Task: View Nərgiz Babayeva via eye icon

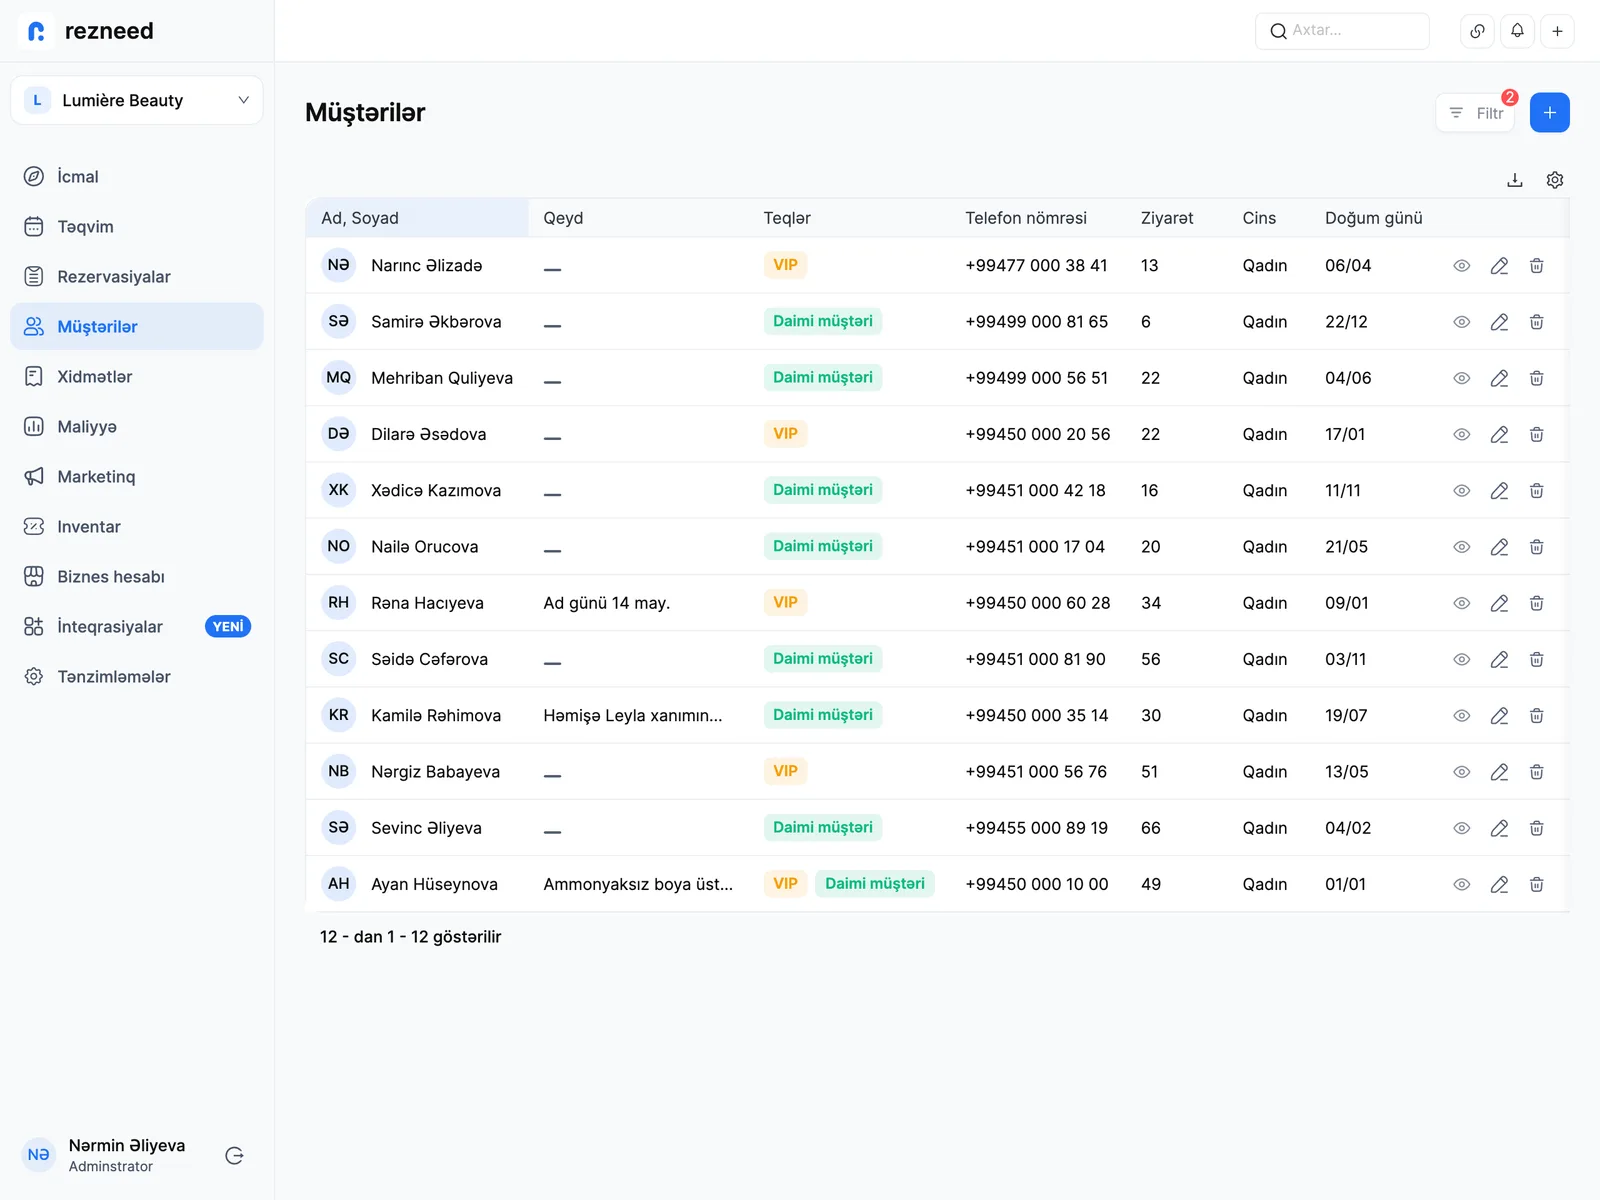Action: (x=1462, y=772)
